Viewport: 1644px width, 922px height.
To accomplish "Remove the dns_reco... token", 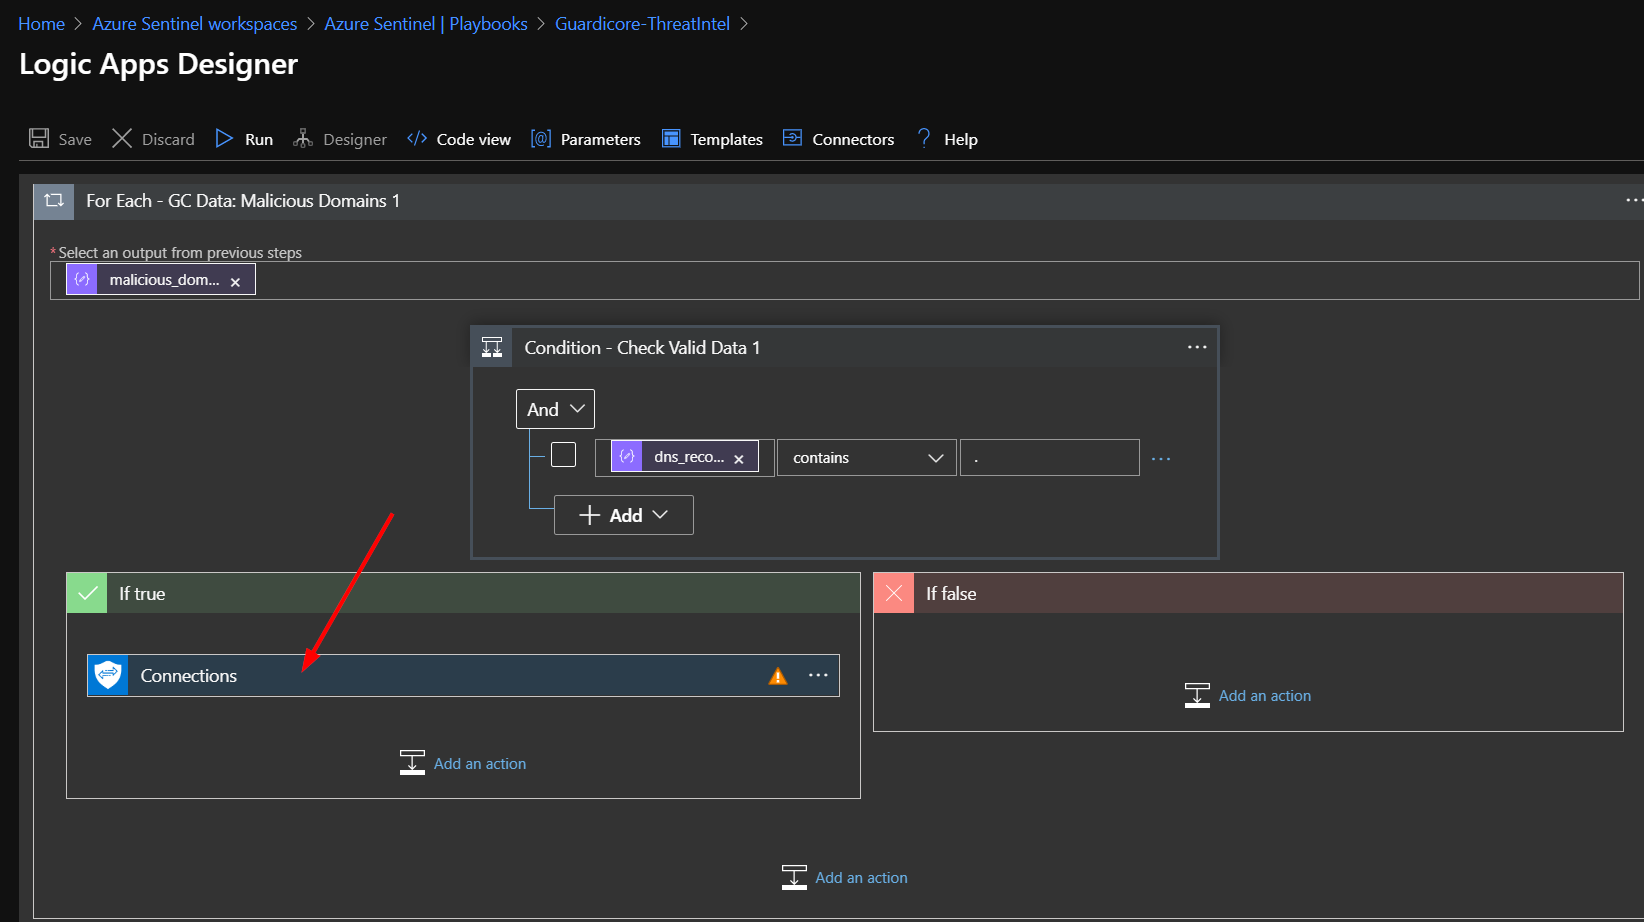I will point(739,459).
